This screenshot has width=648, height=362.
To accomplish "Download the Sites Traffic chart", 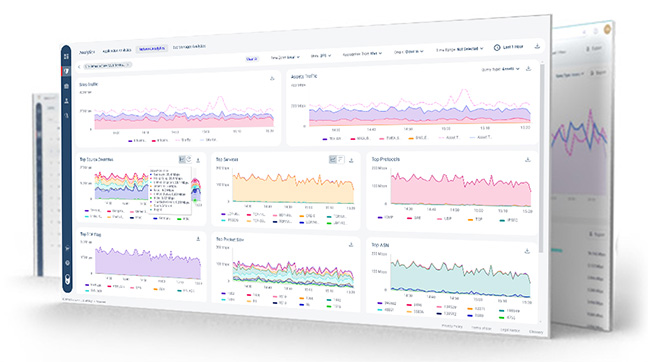I will [272, 78].
